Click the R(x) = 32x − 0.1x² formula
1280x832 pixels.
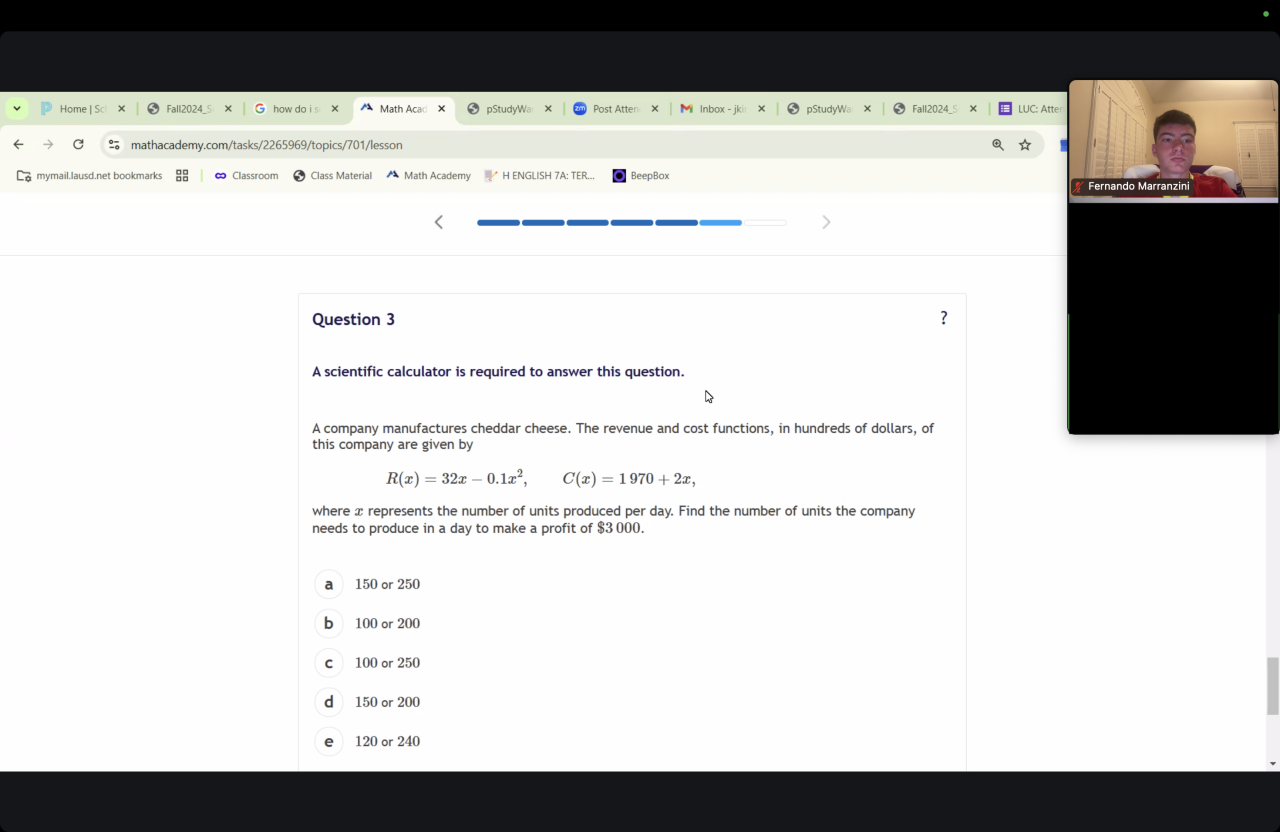click(456, 478)
